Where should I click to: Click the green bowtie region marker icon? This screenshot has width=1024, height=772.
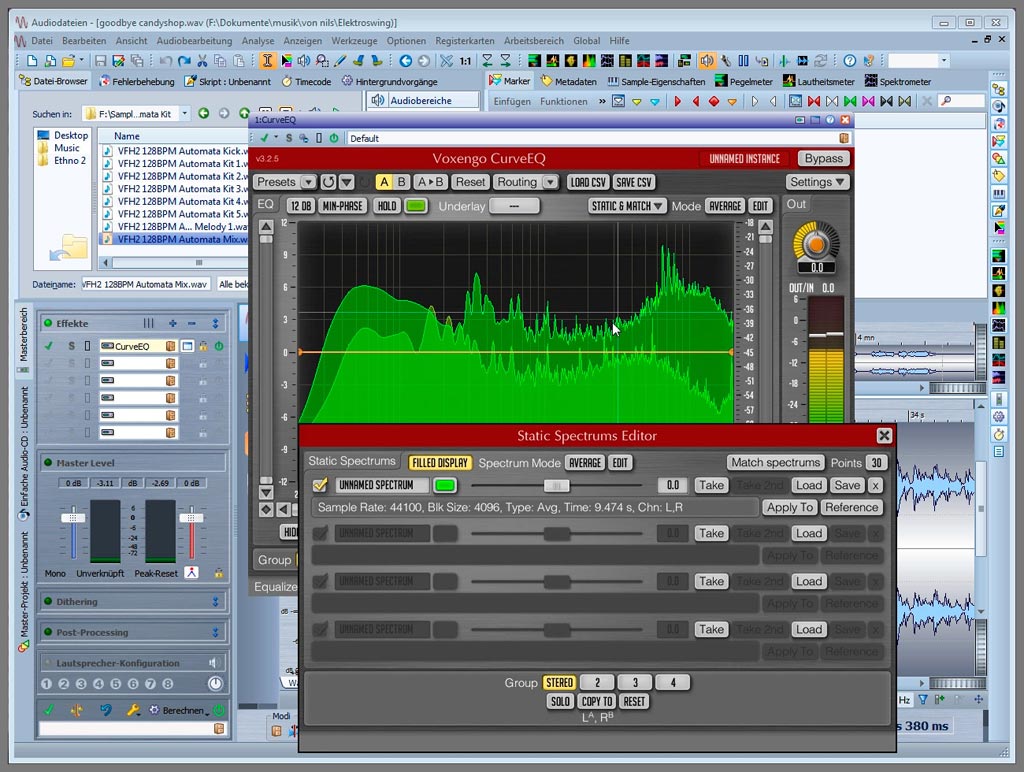click(850, 101)
